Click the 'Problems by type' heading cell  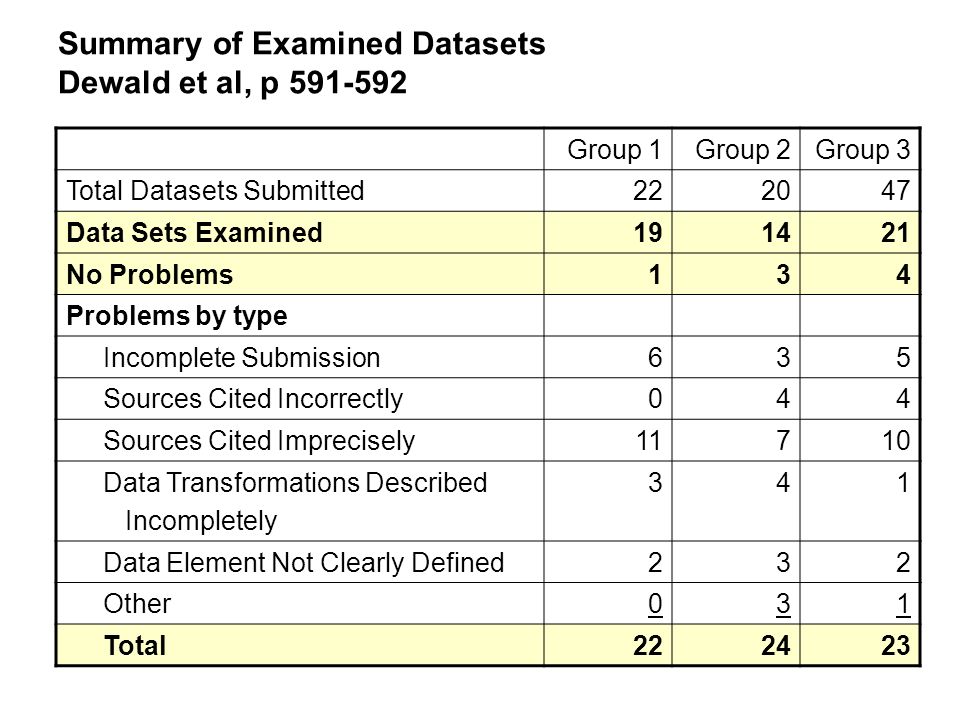coord(177,316)
